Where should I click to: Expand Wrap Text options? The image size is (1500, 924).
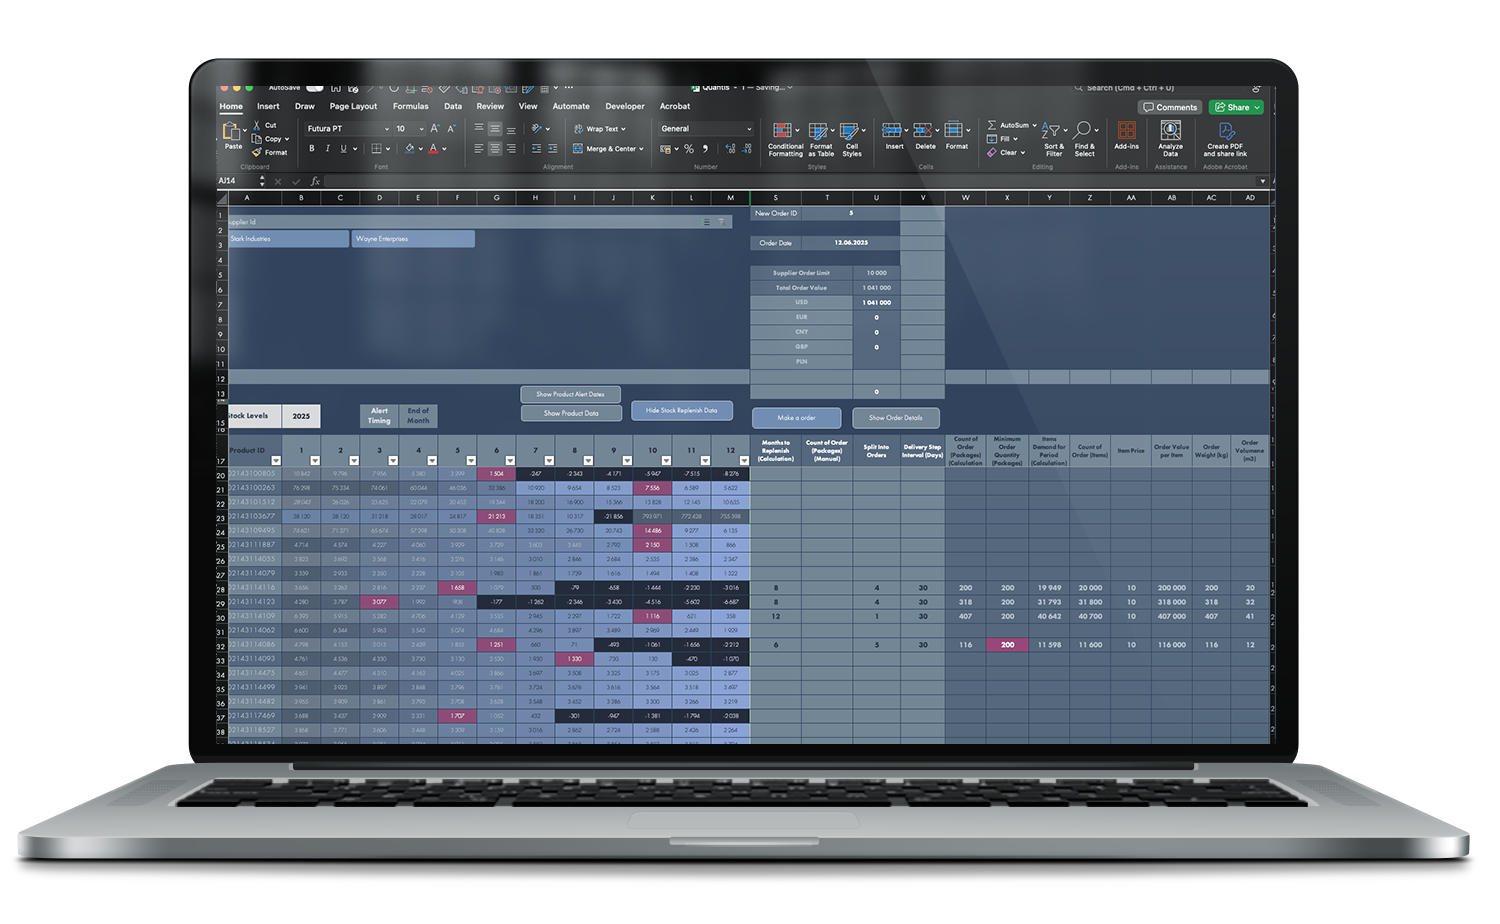pos(623,129)
